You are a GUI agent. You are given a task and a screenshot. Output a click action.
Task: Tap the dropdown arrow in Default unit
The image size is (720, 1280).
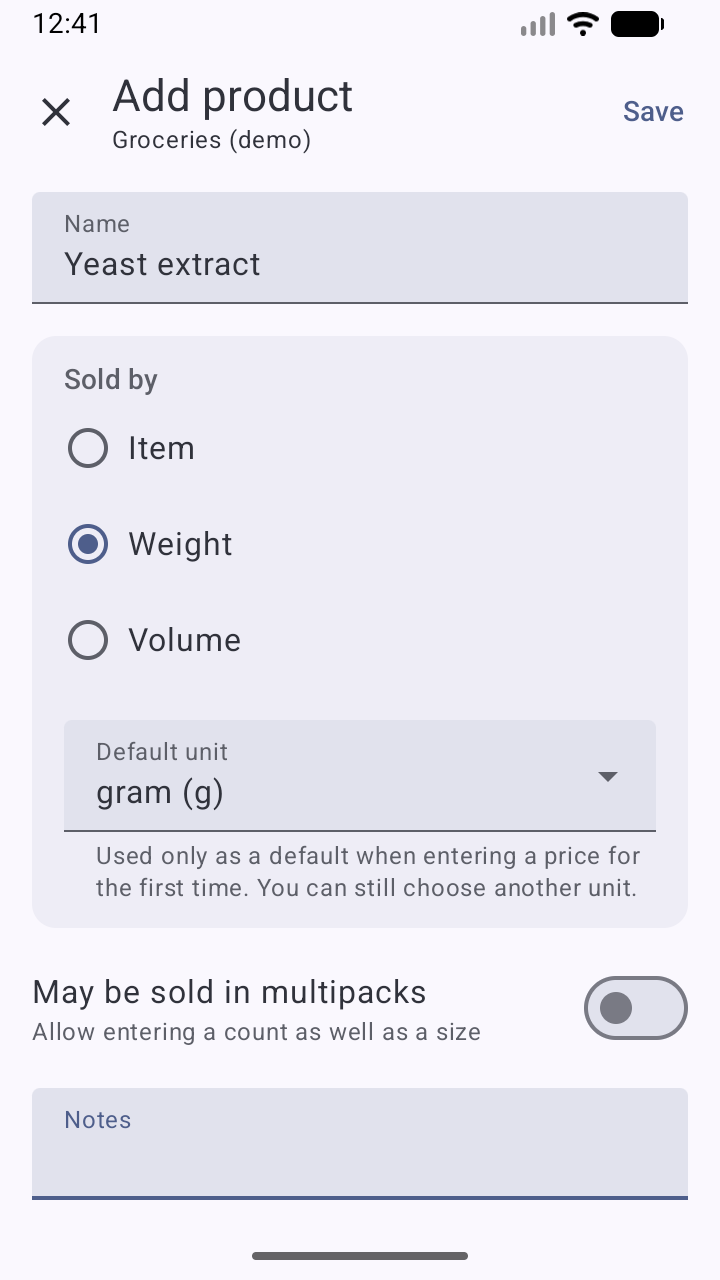(607, 777)
